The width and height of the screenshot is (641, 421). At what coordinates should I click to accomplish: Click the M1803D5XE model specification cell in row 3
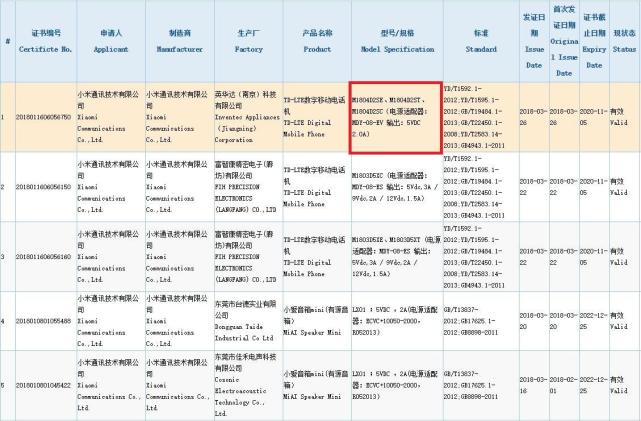(396, 257)
